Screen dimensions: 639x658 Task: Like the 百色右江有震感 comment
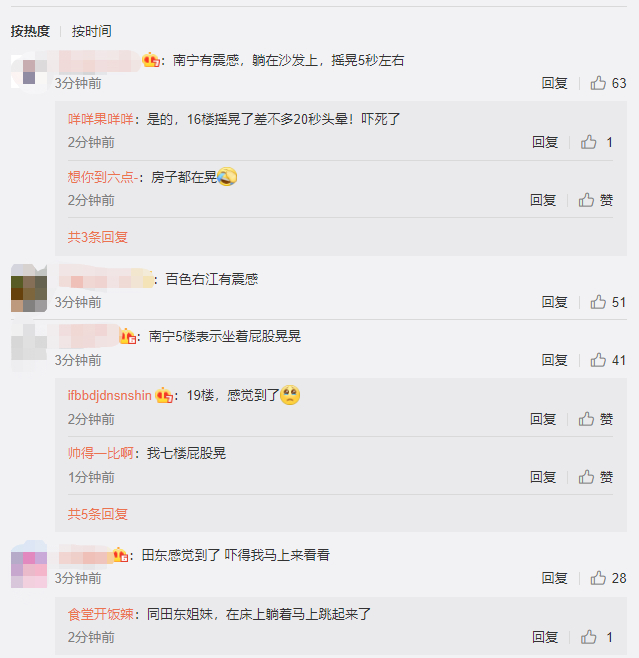pyautogui.click(x=608, y=302)
